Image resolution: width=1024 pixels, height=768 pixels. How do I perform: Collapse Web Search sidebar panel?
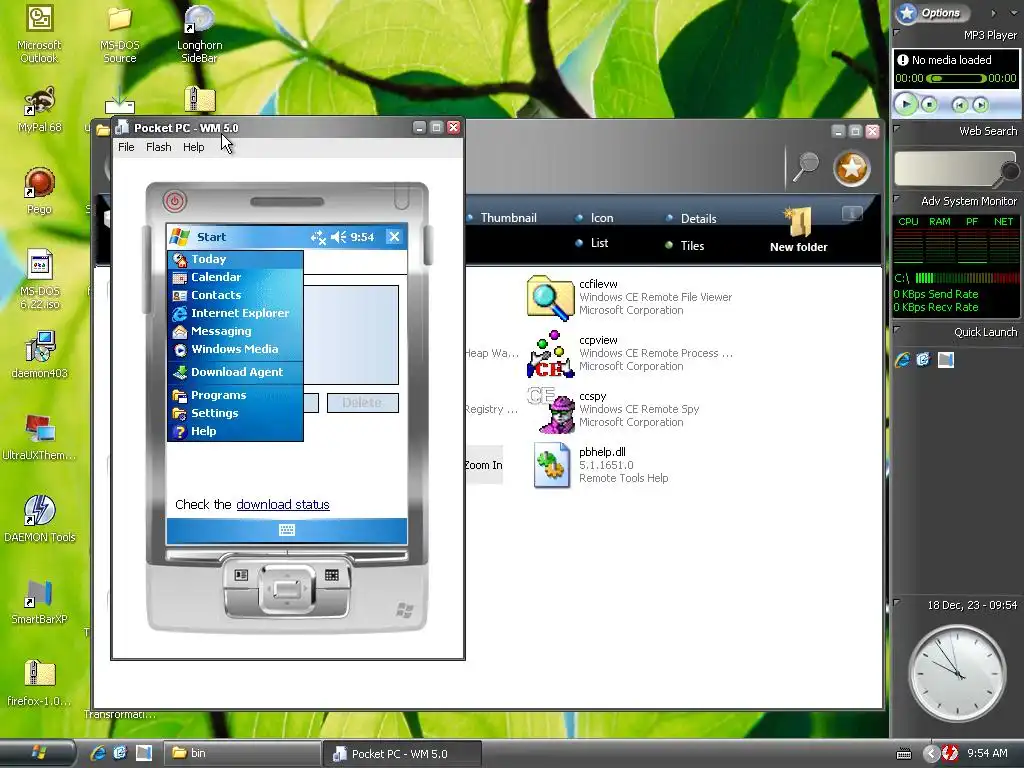(x=897, y=128)
